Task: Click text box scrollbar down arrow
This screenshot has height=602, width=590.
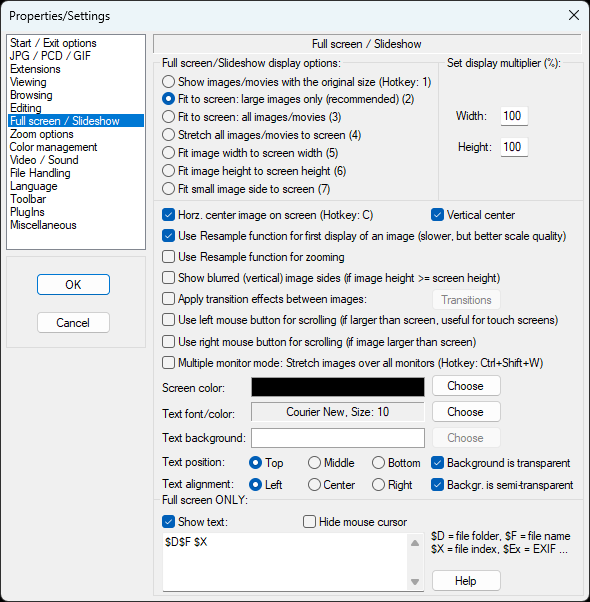Action: point(415,582)
